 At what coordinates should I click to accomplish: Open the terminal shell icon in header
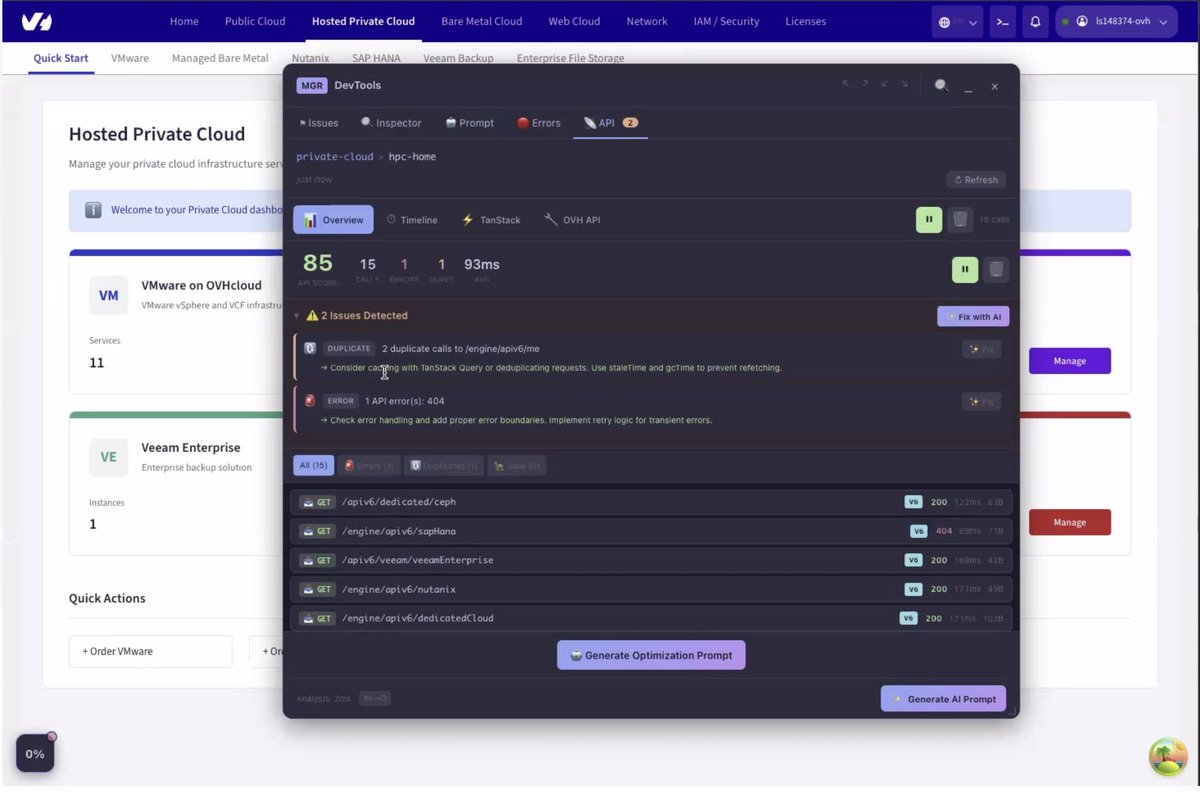(1002, 22)
